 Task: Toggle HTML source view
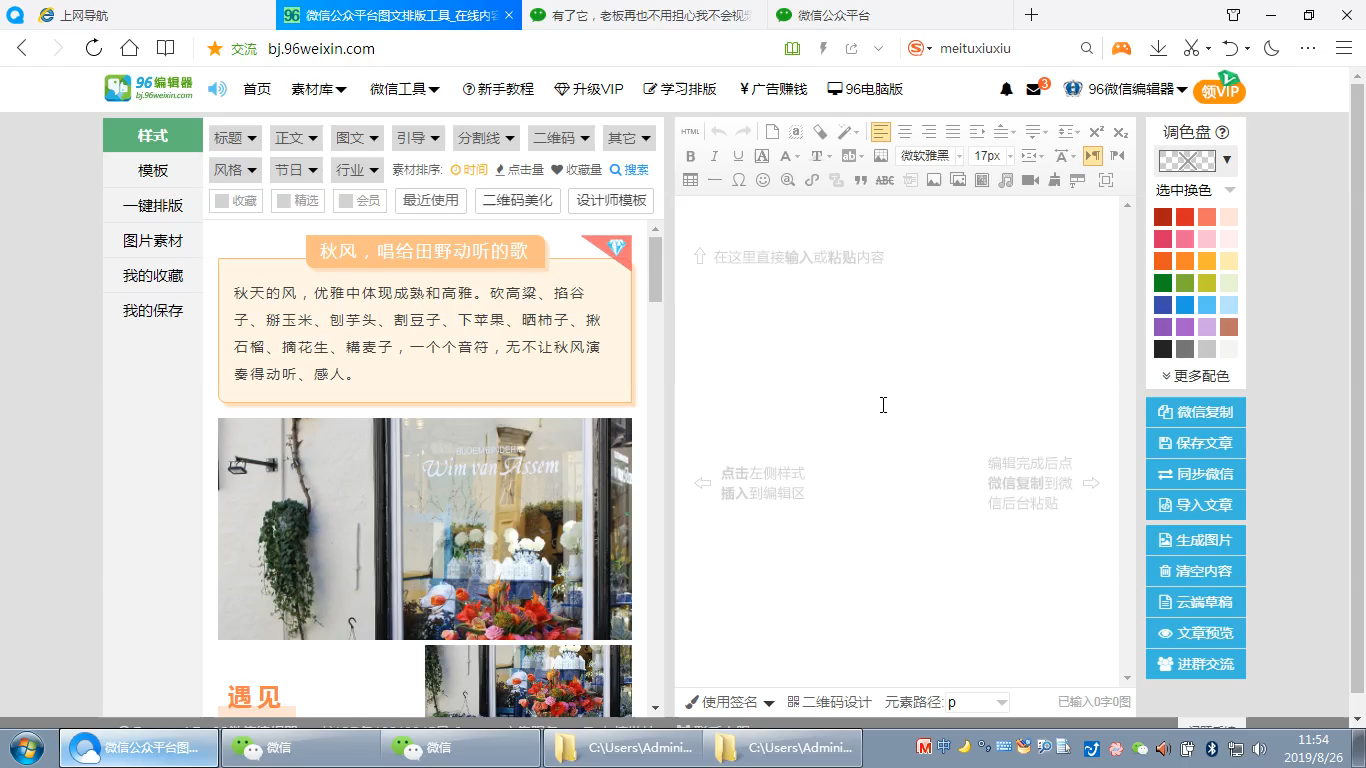pos(690,131)
